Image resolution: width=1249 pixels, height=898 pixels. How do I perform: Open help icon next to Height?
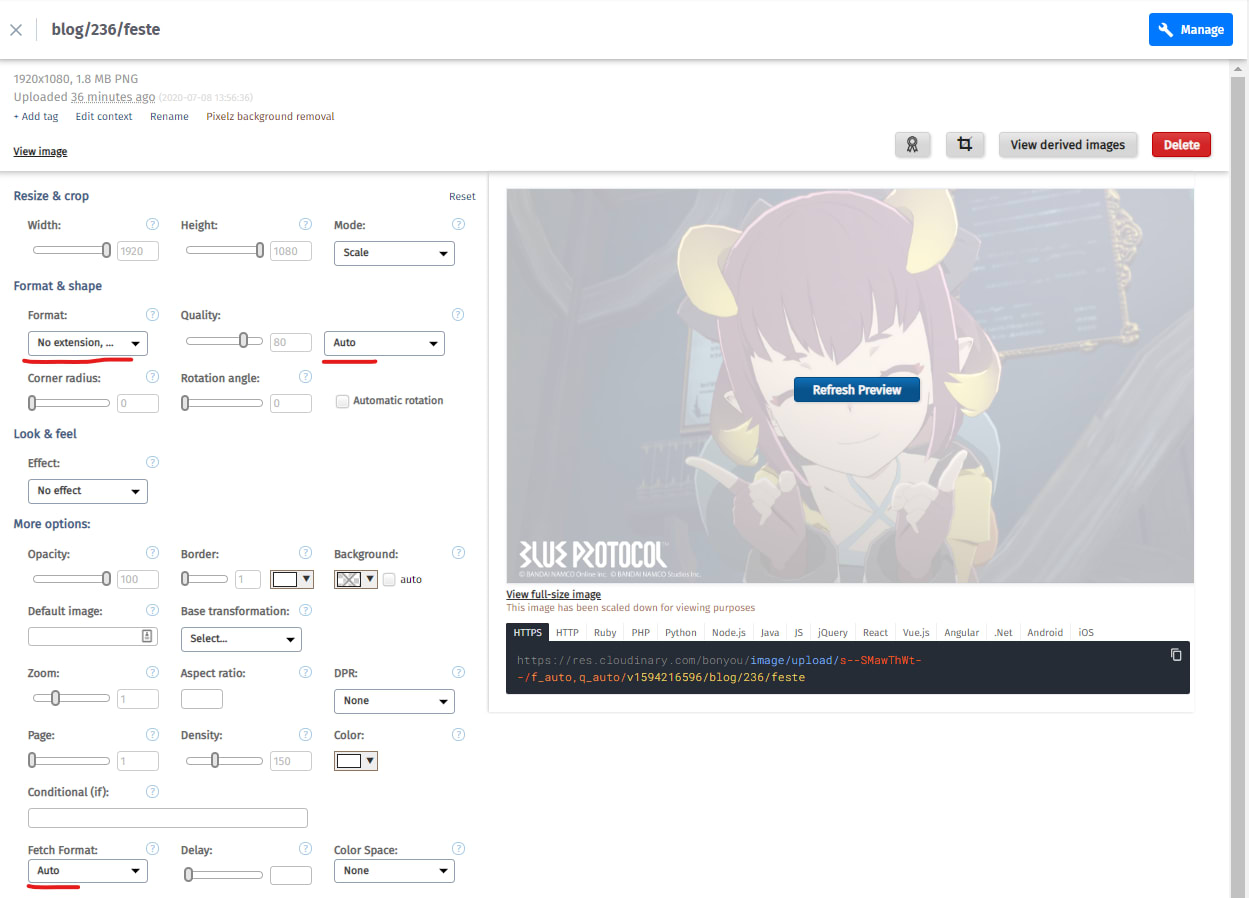tap(305, 225)
